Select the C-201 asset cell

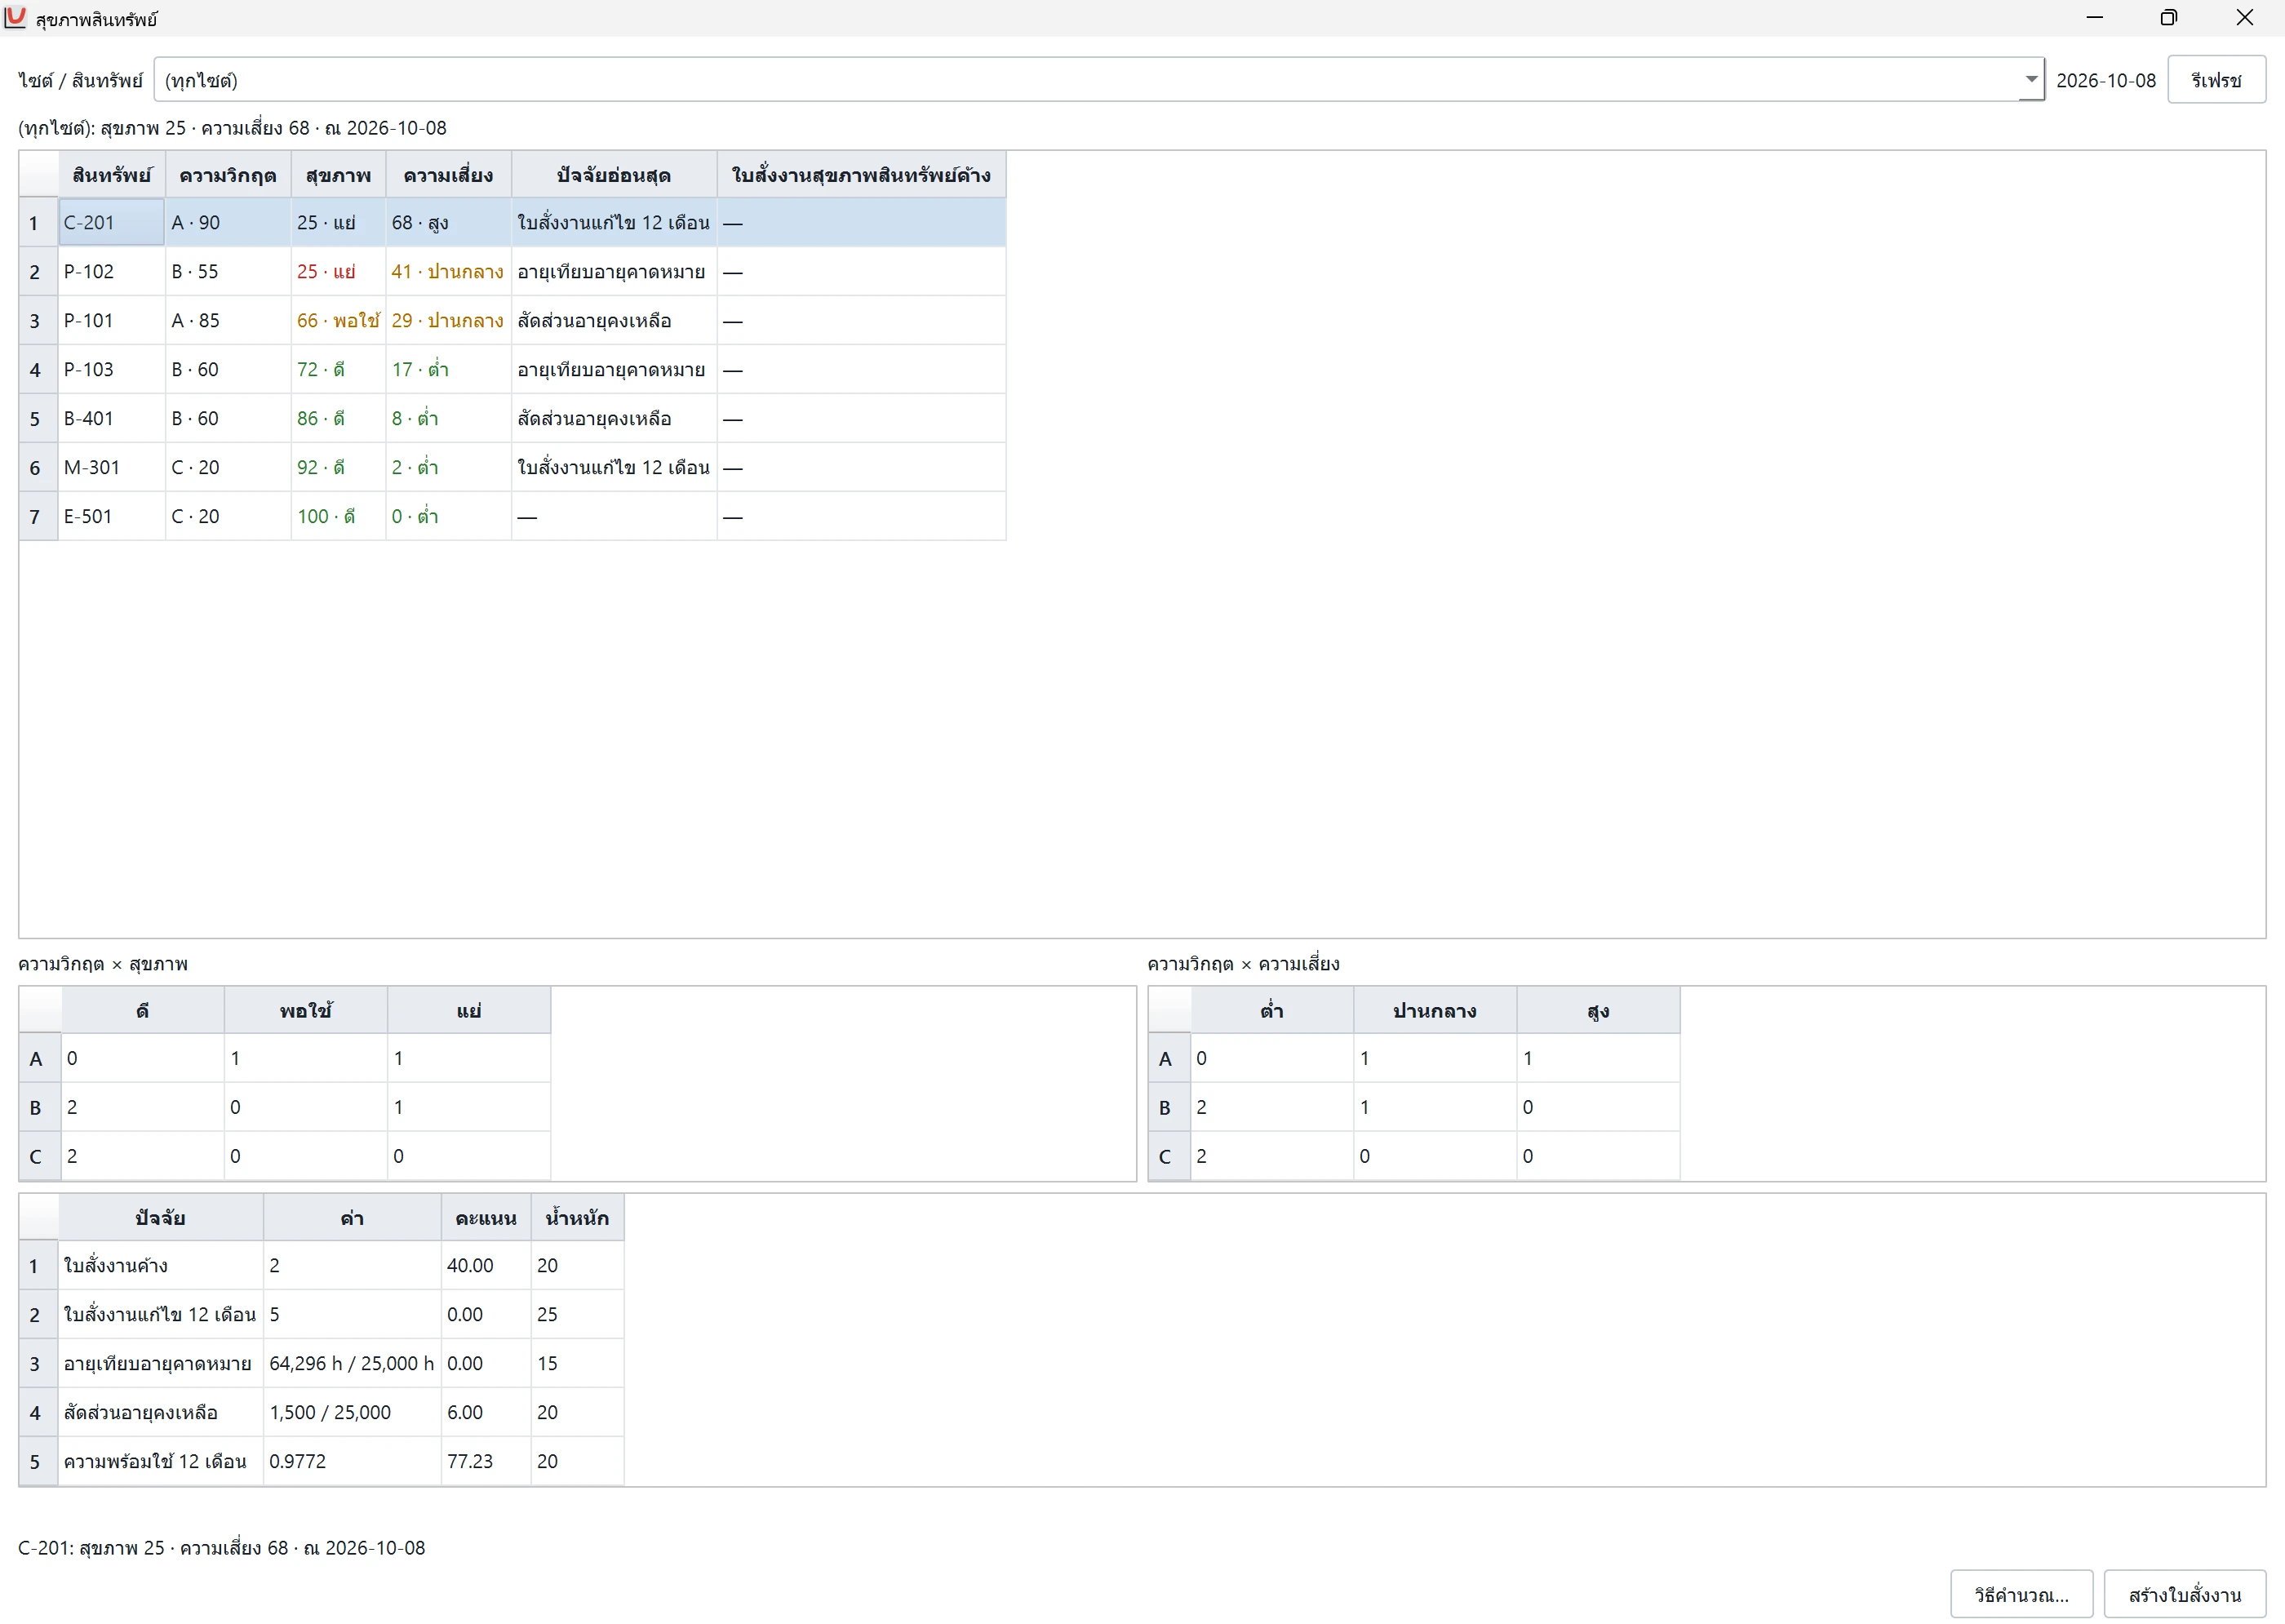[x=112, y=222]
